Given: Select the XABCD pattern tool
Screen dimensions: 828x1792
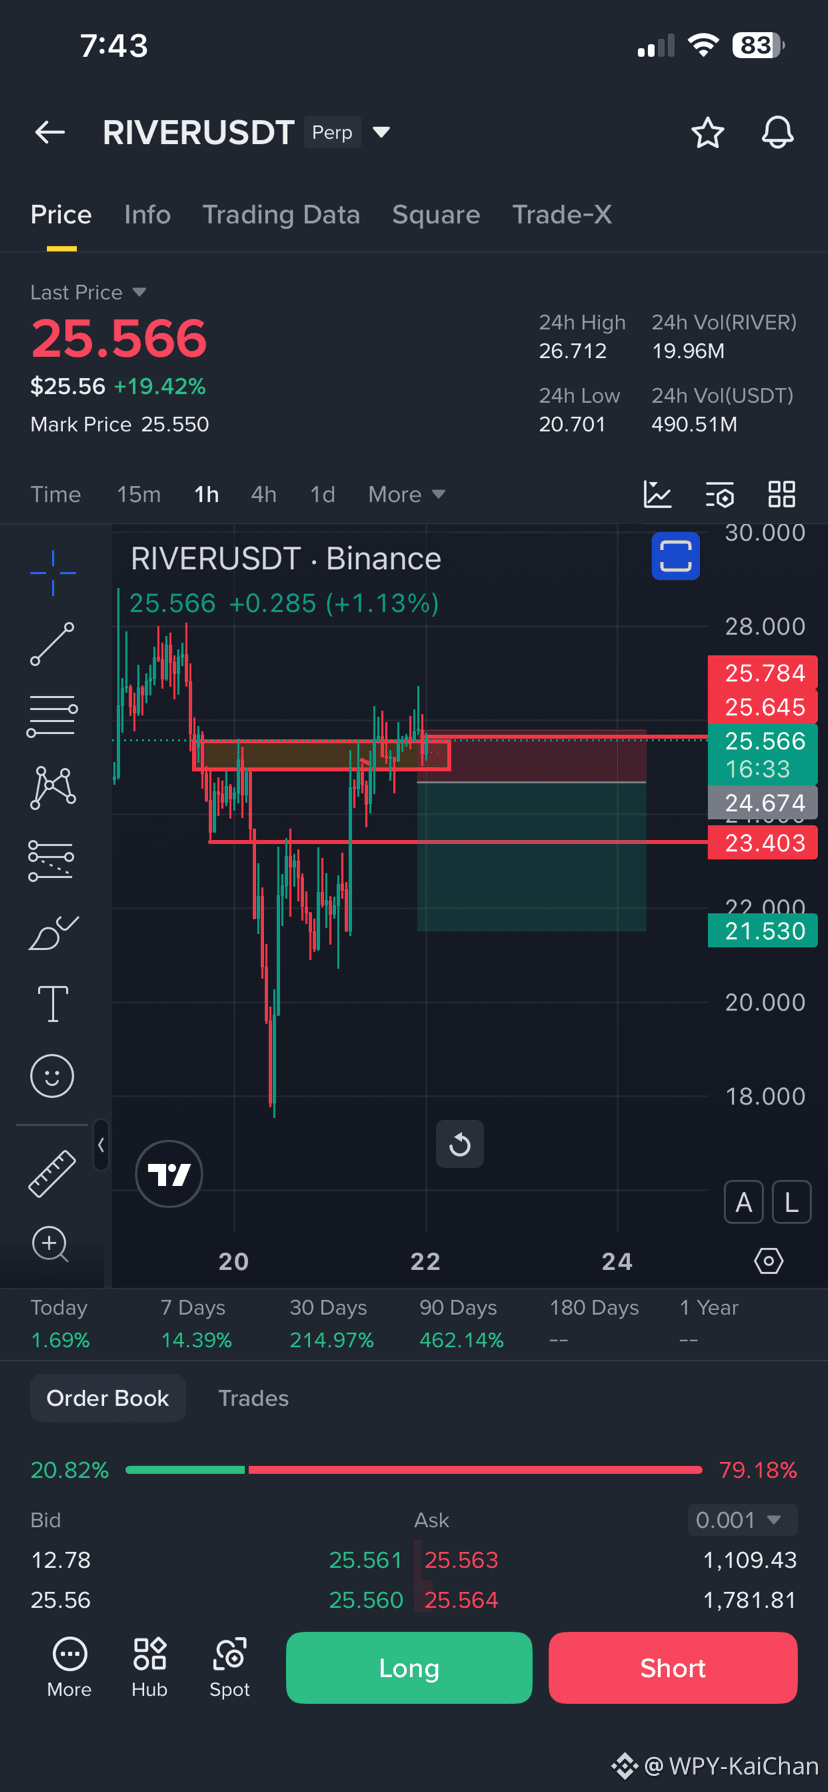Looking at the screenshot, I should [x=53, y=787].
